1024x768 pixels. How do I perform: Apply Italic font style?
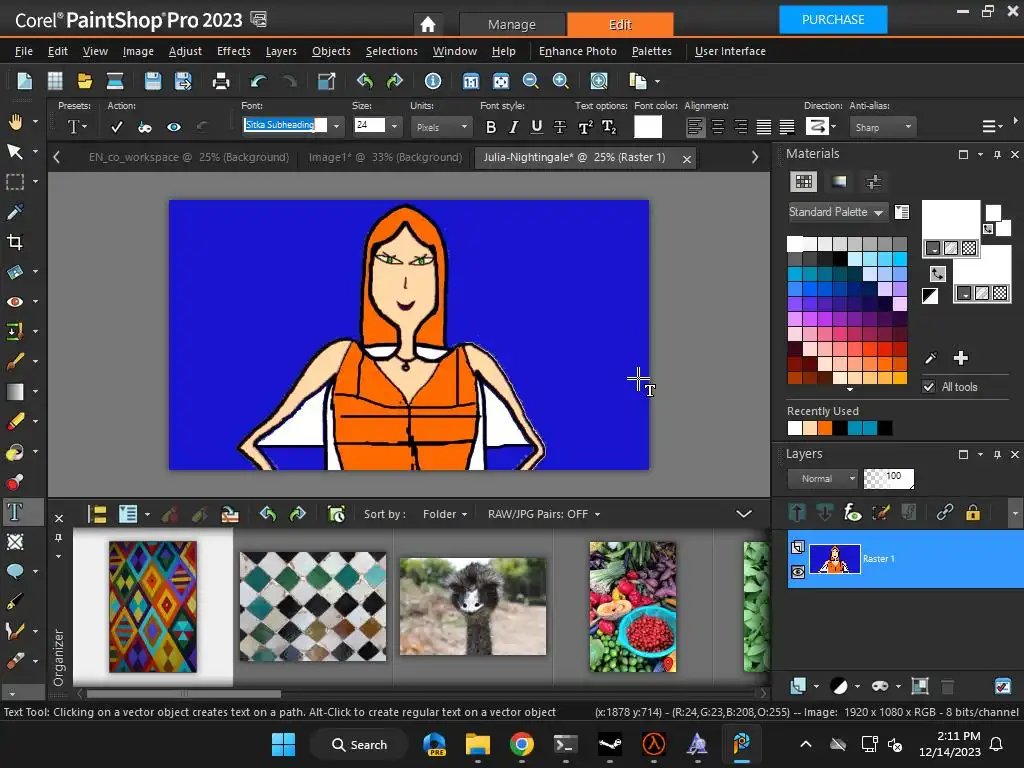tap(513, 127)
